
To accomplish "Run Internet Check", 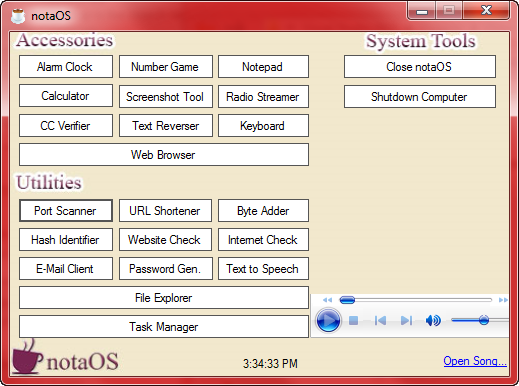I will pyautogui.click(x=263, y=240).
